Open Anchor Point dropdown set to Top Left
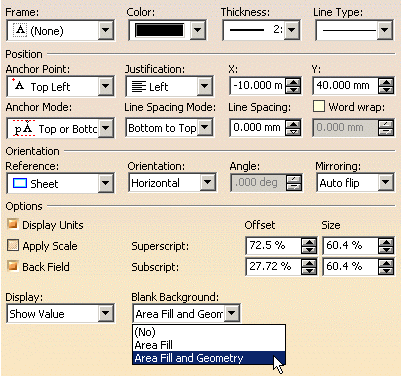The height and width of the screenshot is (376, 401). (x=105, y=86)
